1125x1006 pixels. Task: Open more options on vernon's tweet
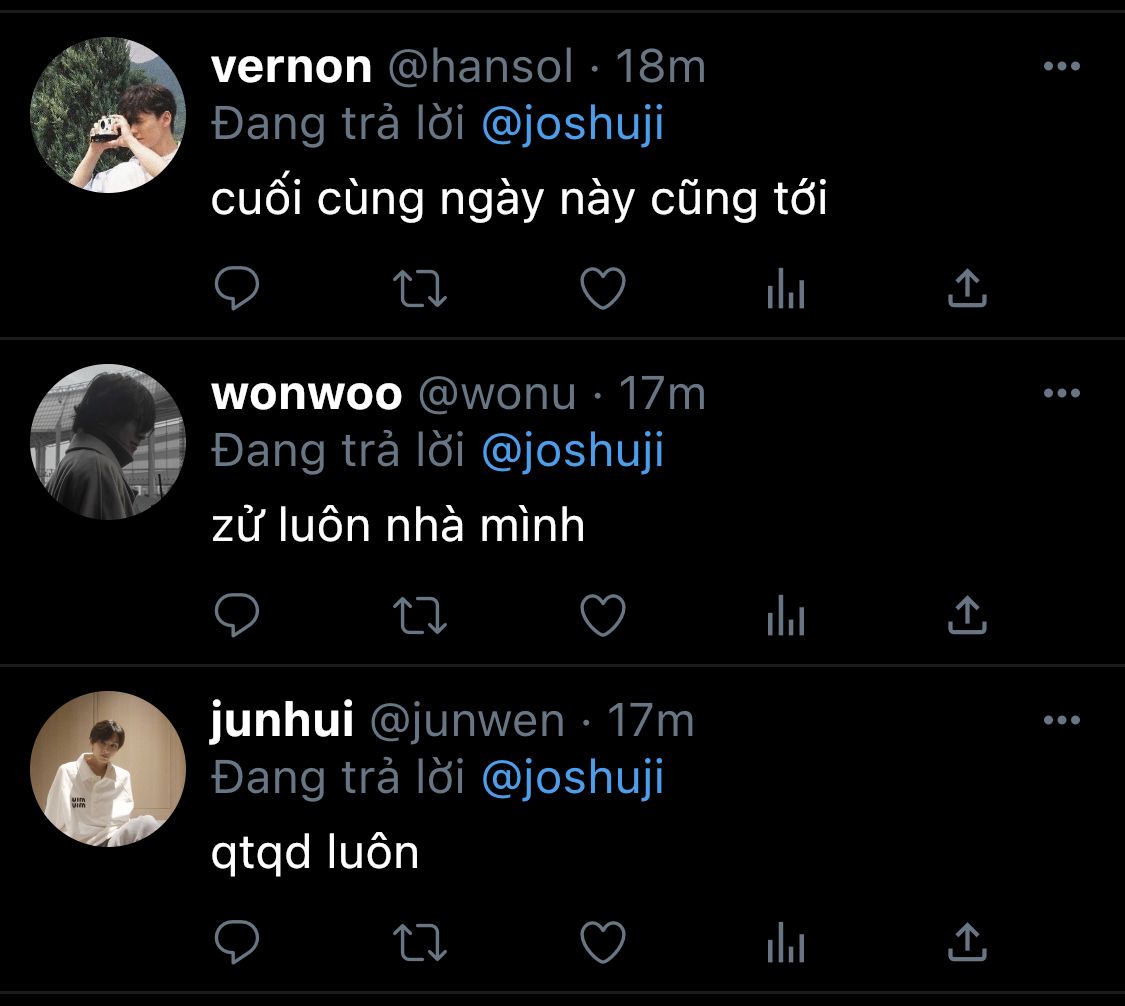click(1062, 66)
